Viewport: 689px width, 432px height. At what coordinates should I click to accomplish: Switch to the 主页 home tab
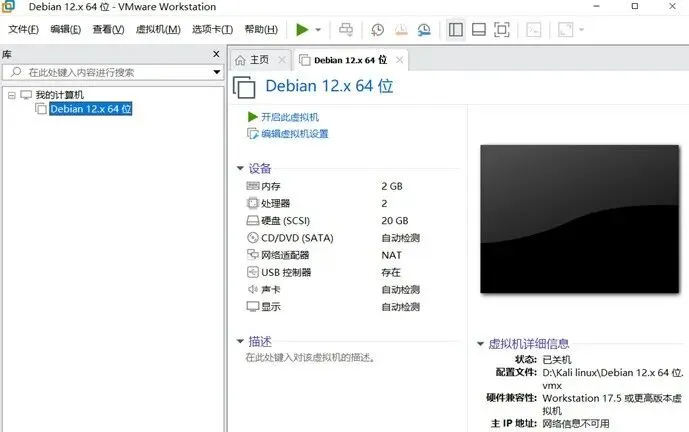point(259,60)
